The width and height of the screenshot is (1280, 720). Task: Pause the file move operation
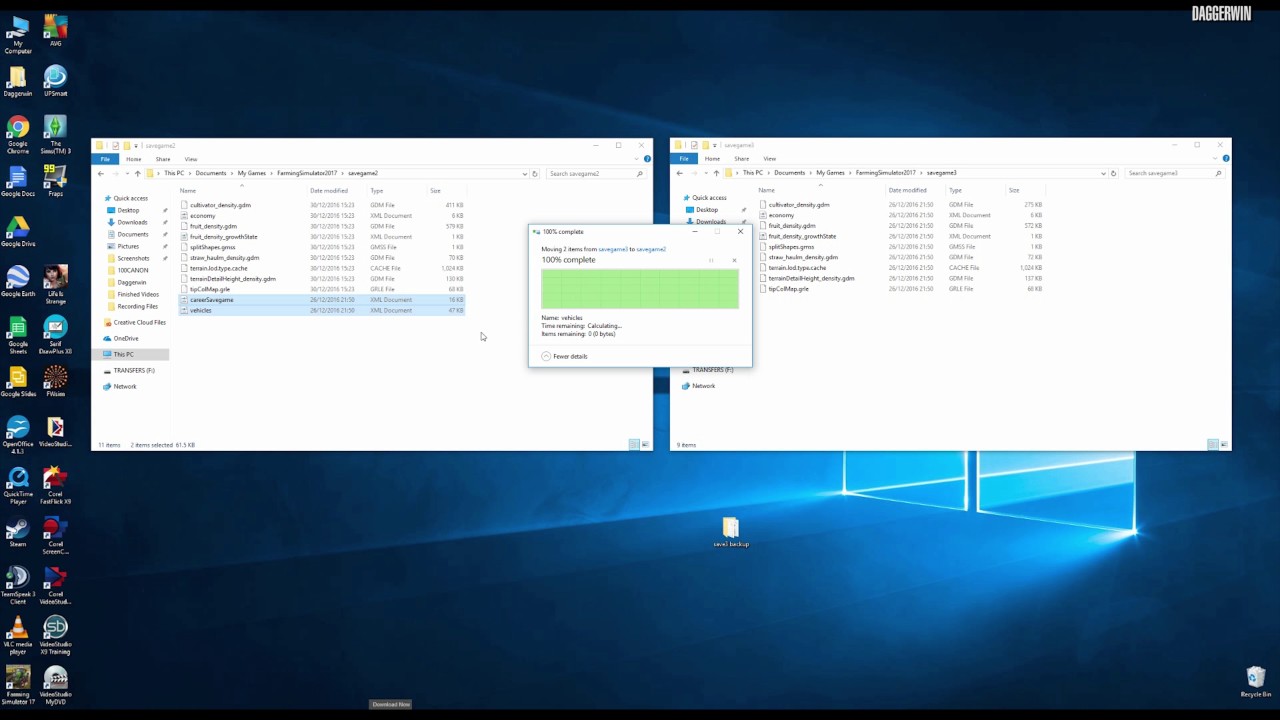(x=711, y=260)
